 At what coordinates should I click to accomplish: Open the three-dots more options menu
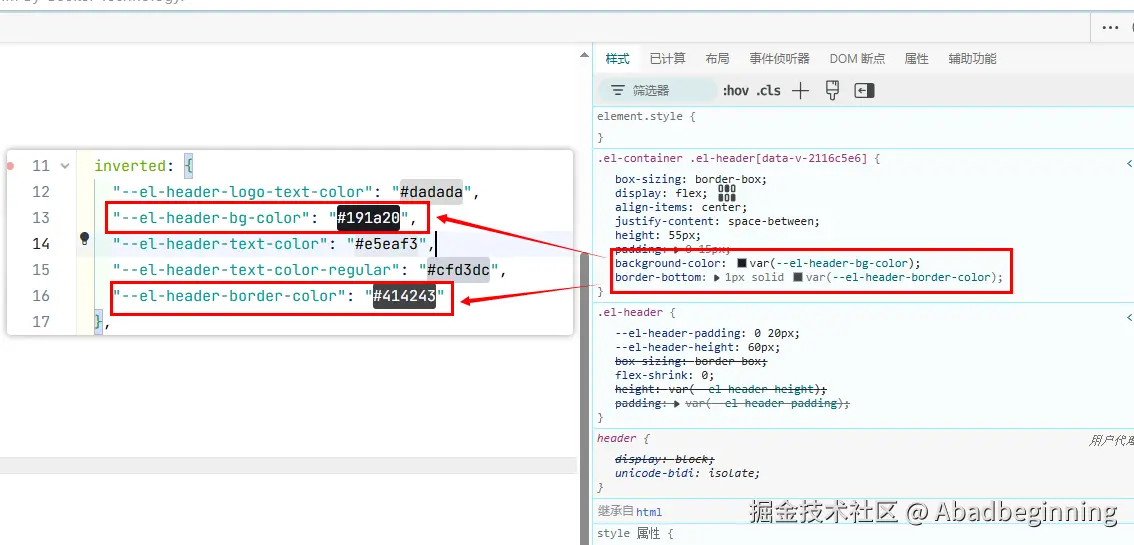pos(1110,27)
